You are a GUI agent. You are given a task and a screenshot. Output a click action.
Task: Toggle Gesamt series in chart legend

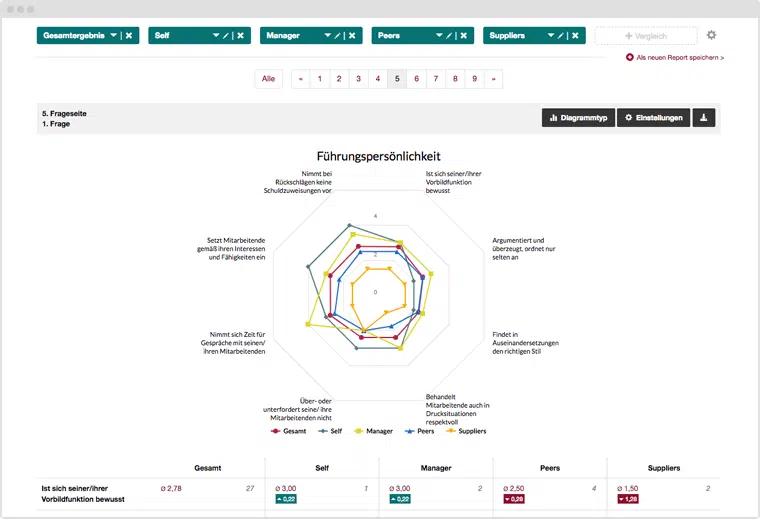point(289,431)
